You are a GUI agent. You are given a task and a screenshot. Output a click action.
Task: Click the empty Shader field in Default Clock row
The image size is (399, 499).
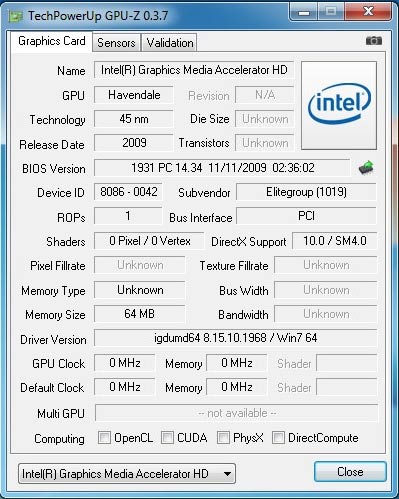tap(347, 387)
